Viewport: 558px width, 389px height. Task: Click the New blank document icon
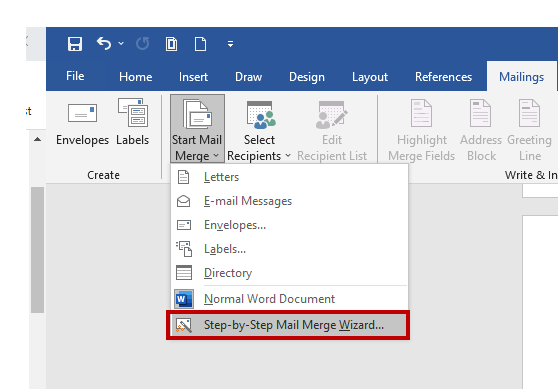click(x=200, y=44)
